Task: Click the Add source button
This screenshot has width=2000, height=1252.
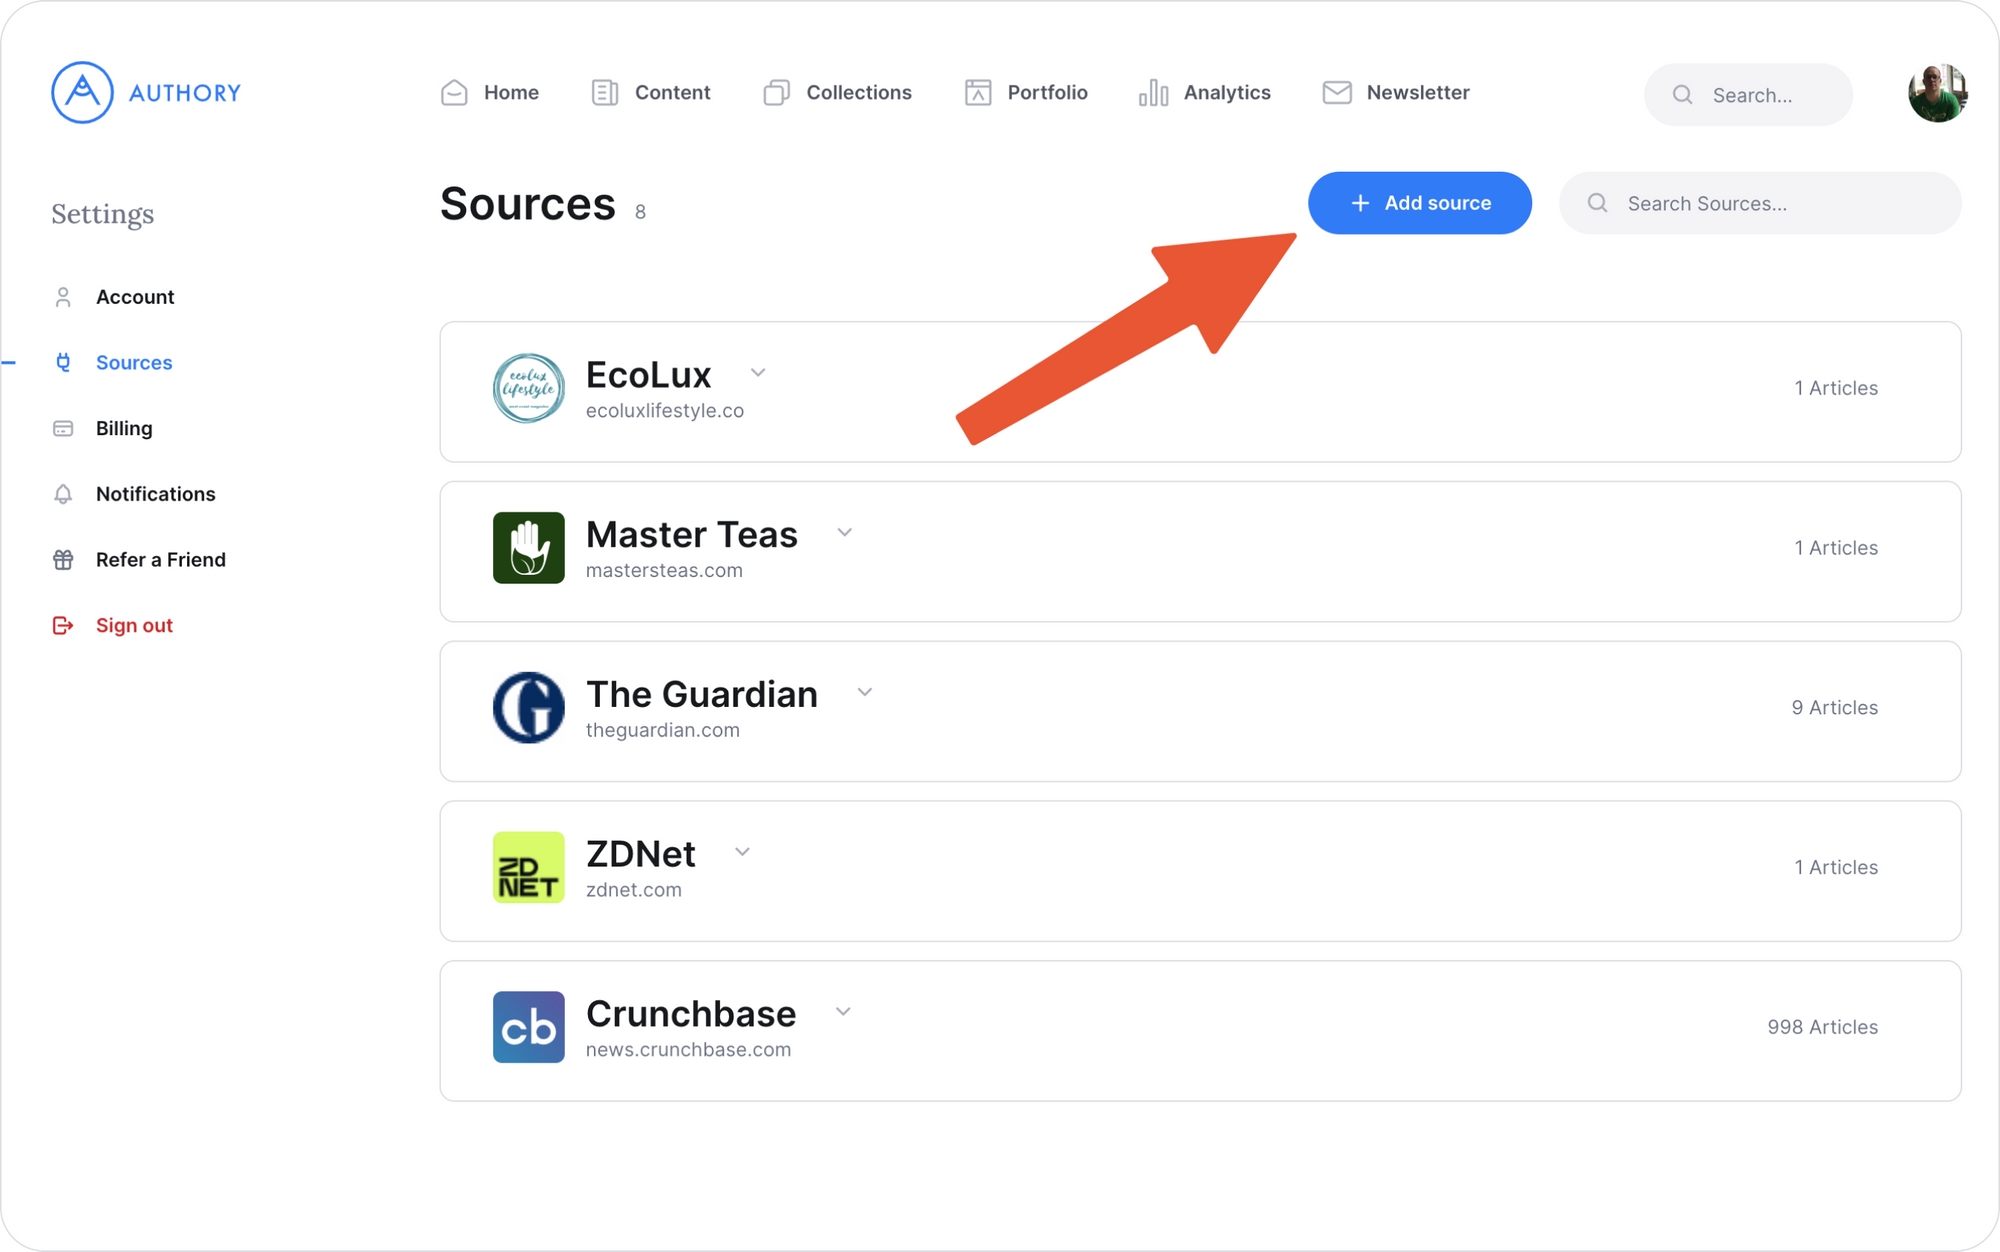Action: (x=1420, y=203)
